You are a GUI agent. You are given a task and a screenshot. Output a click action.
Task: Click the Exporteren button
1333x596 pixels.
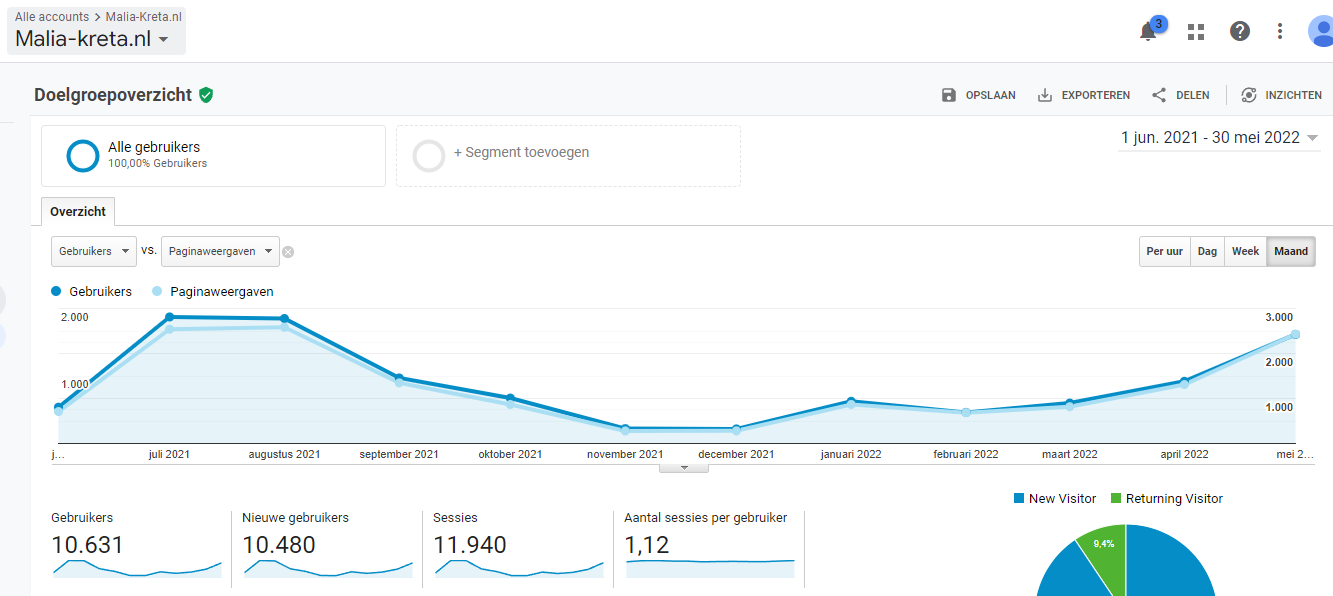point(1083,95)
